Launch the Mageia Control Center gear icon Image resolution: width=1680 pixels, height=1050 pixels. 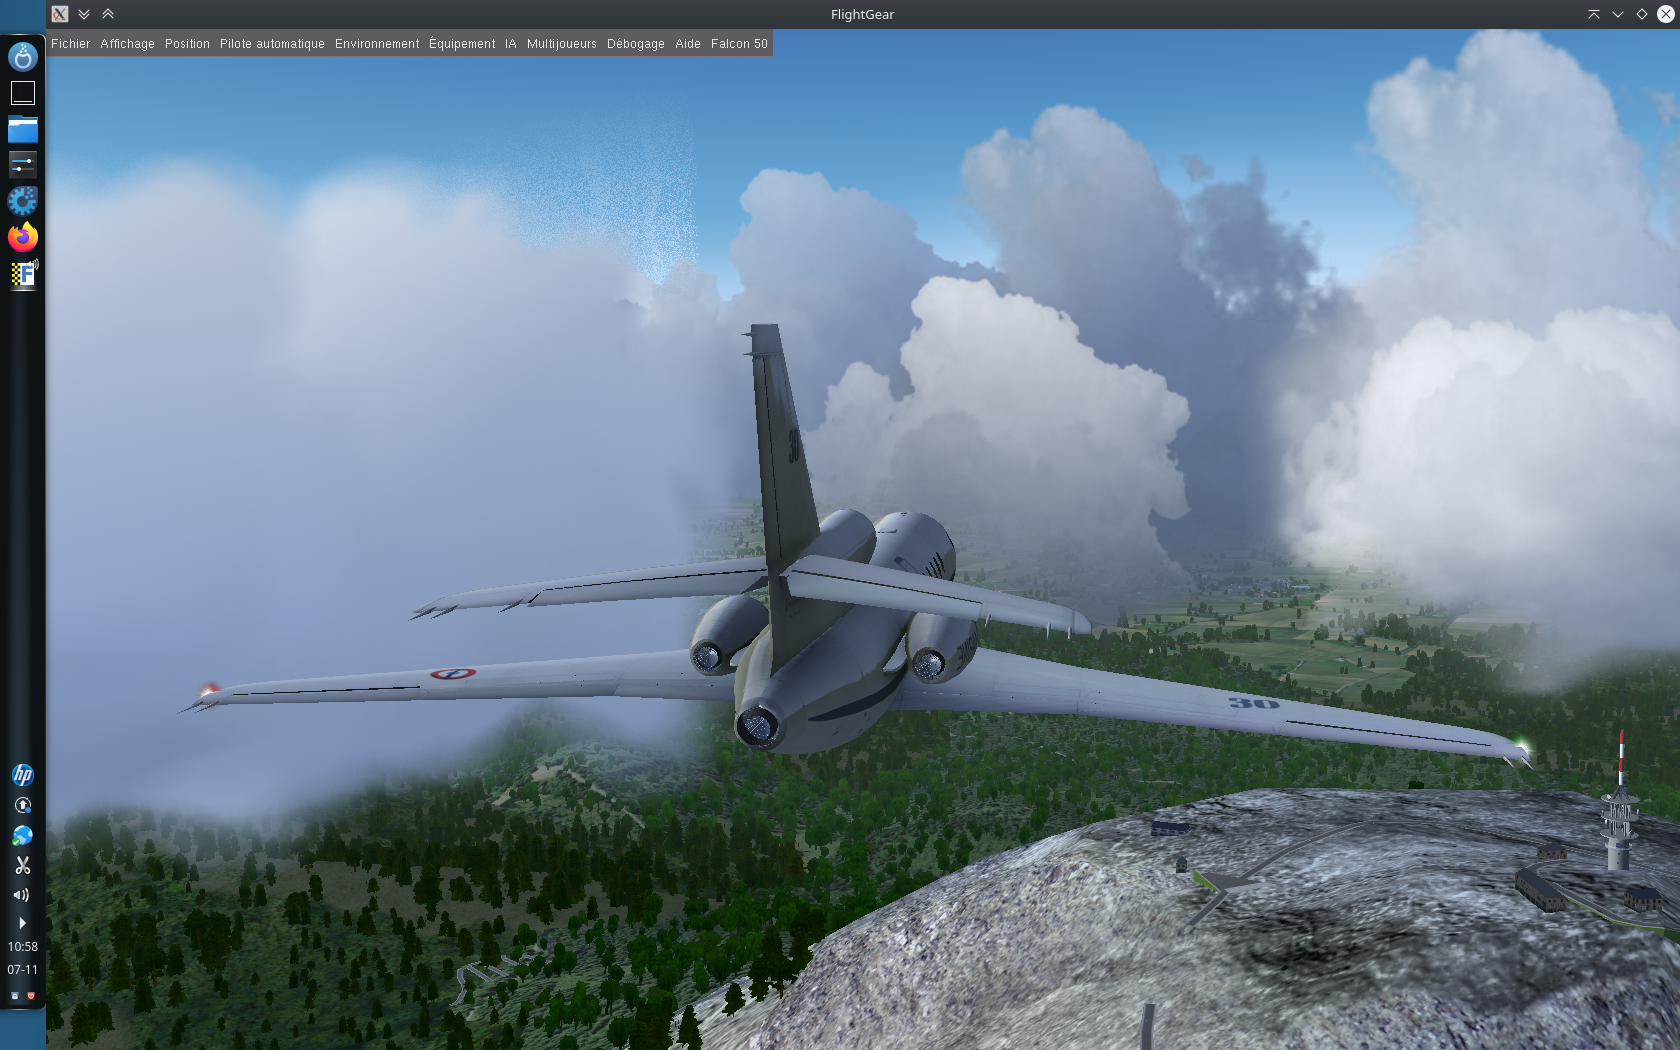(22, 201)
